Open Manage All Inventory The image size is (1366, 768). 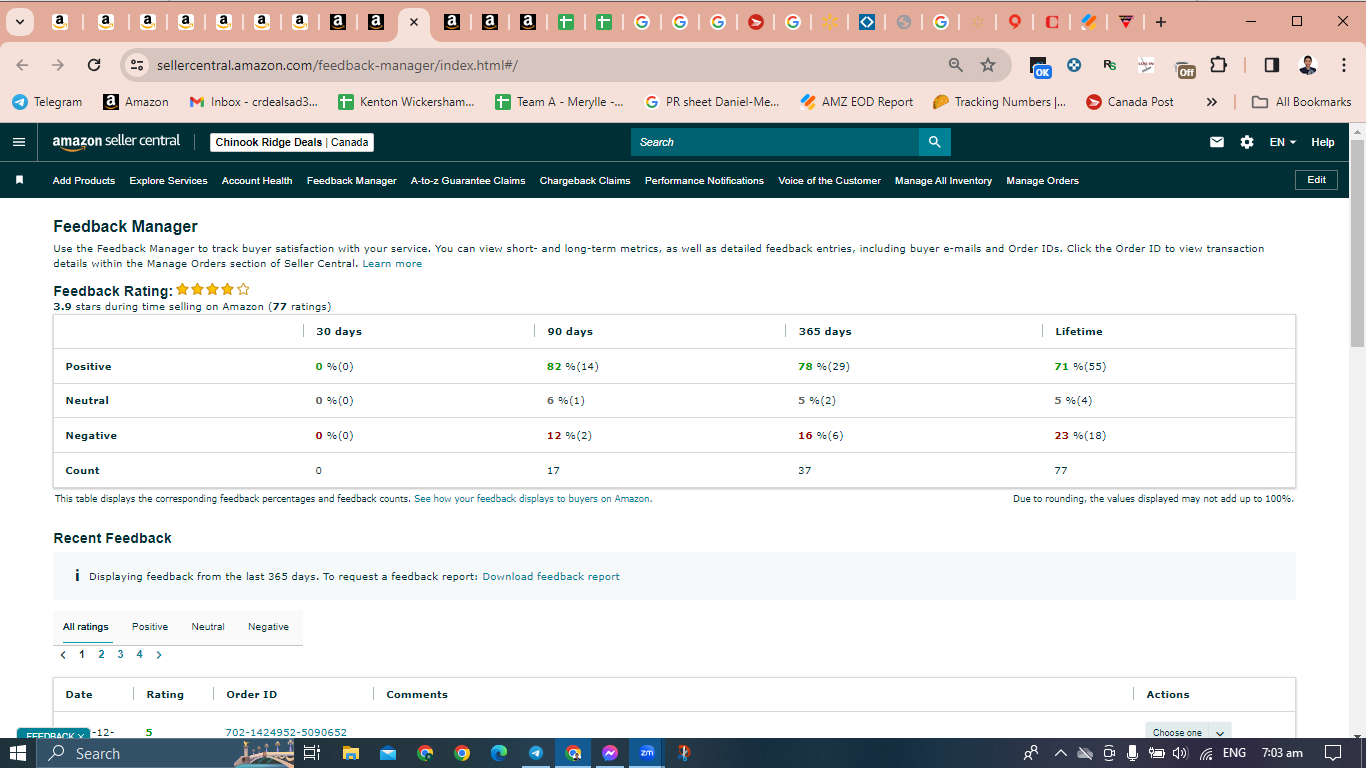(x=943, y=181)
